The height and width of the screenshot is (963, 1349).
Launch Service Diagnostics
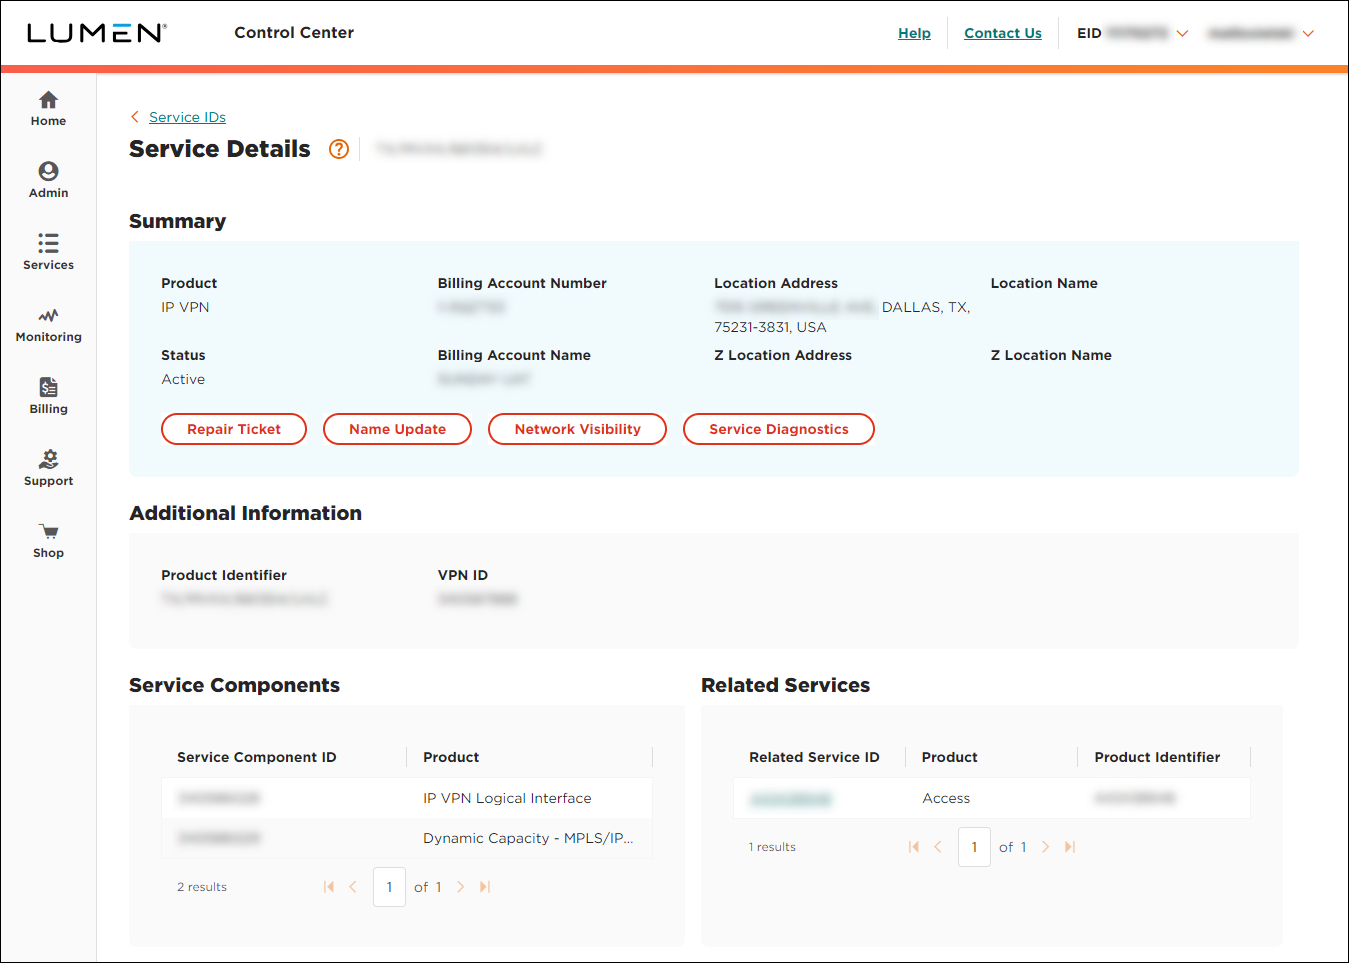tap(778, 428)
